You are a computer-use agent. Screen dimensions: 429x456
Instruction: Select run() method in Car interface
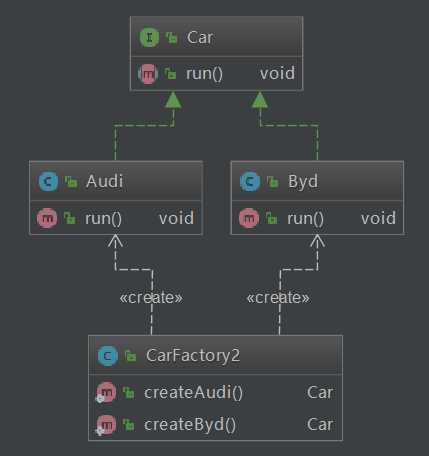[204, 74]
